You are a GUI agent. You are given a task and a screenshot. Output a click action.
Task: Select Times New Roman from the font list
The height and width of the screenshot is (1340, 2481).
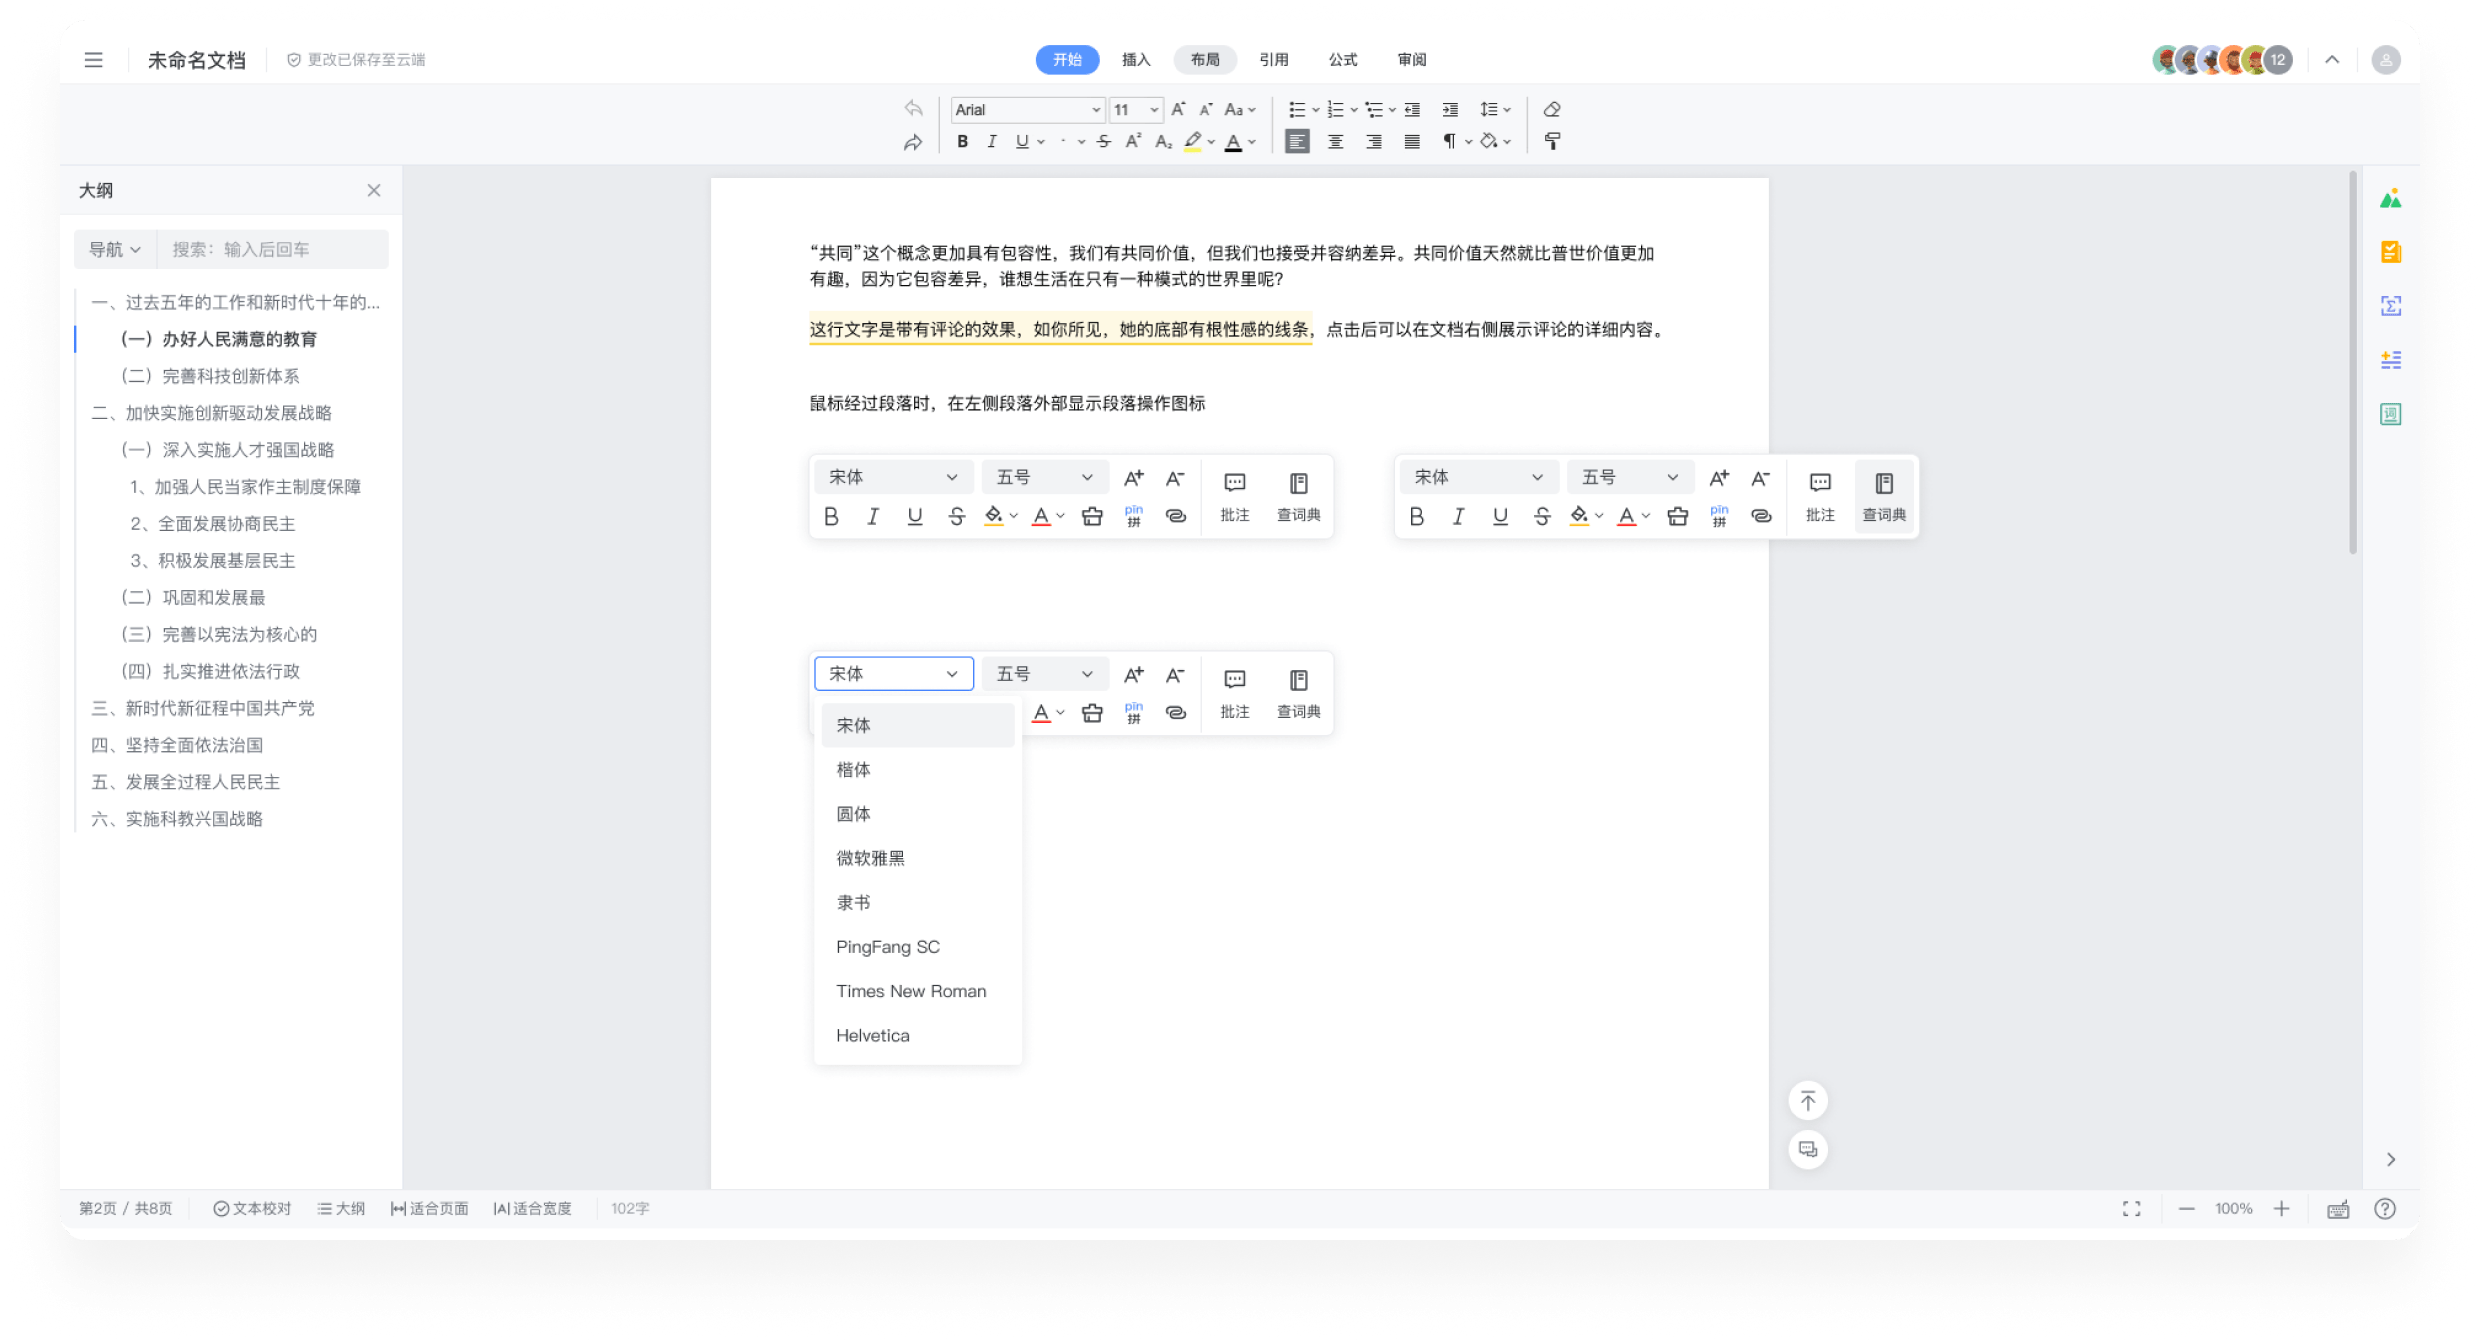coord(918,992)
